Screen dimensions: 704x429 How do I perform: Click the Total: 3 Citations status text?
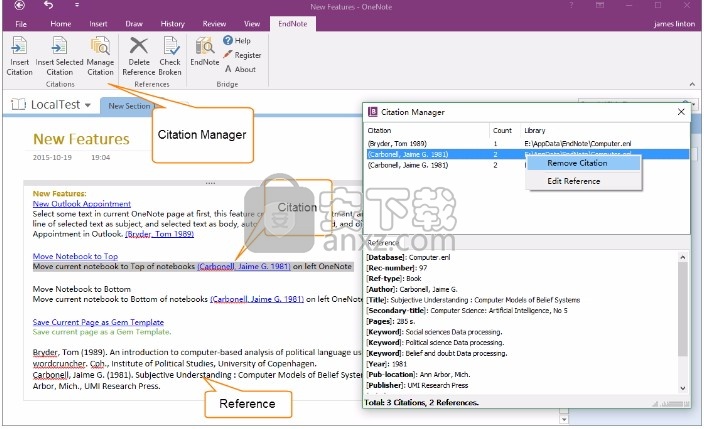(422, 402)
